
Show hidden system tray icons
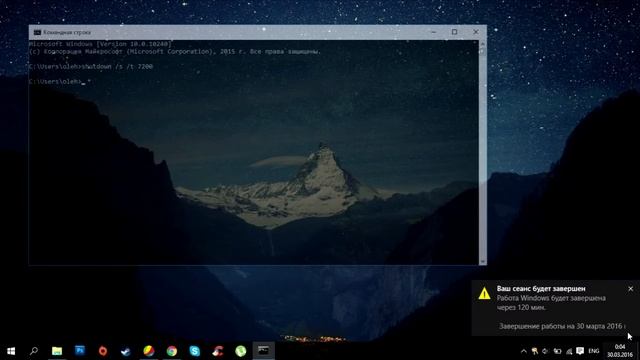(524, 351)
